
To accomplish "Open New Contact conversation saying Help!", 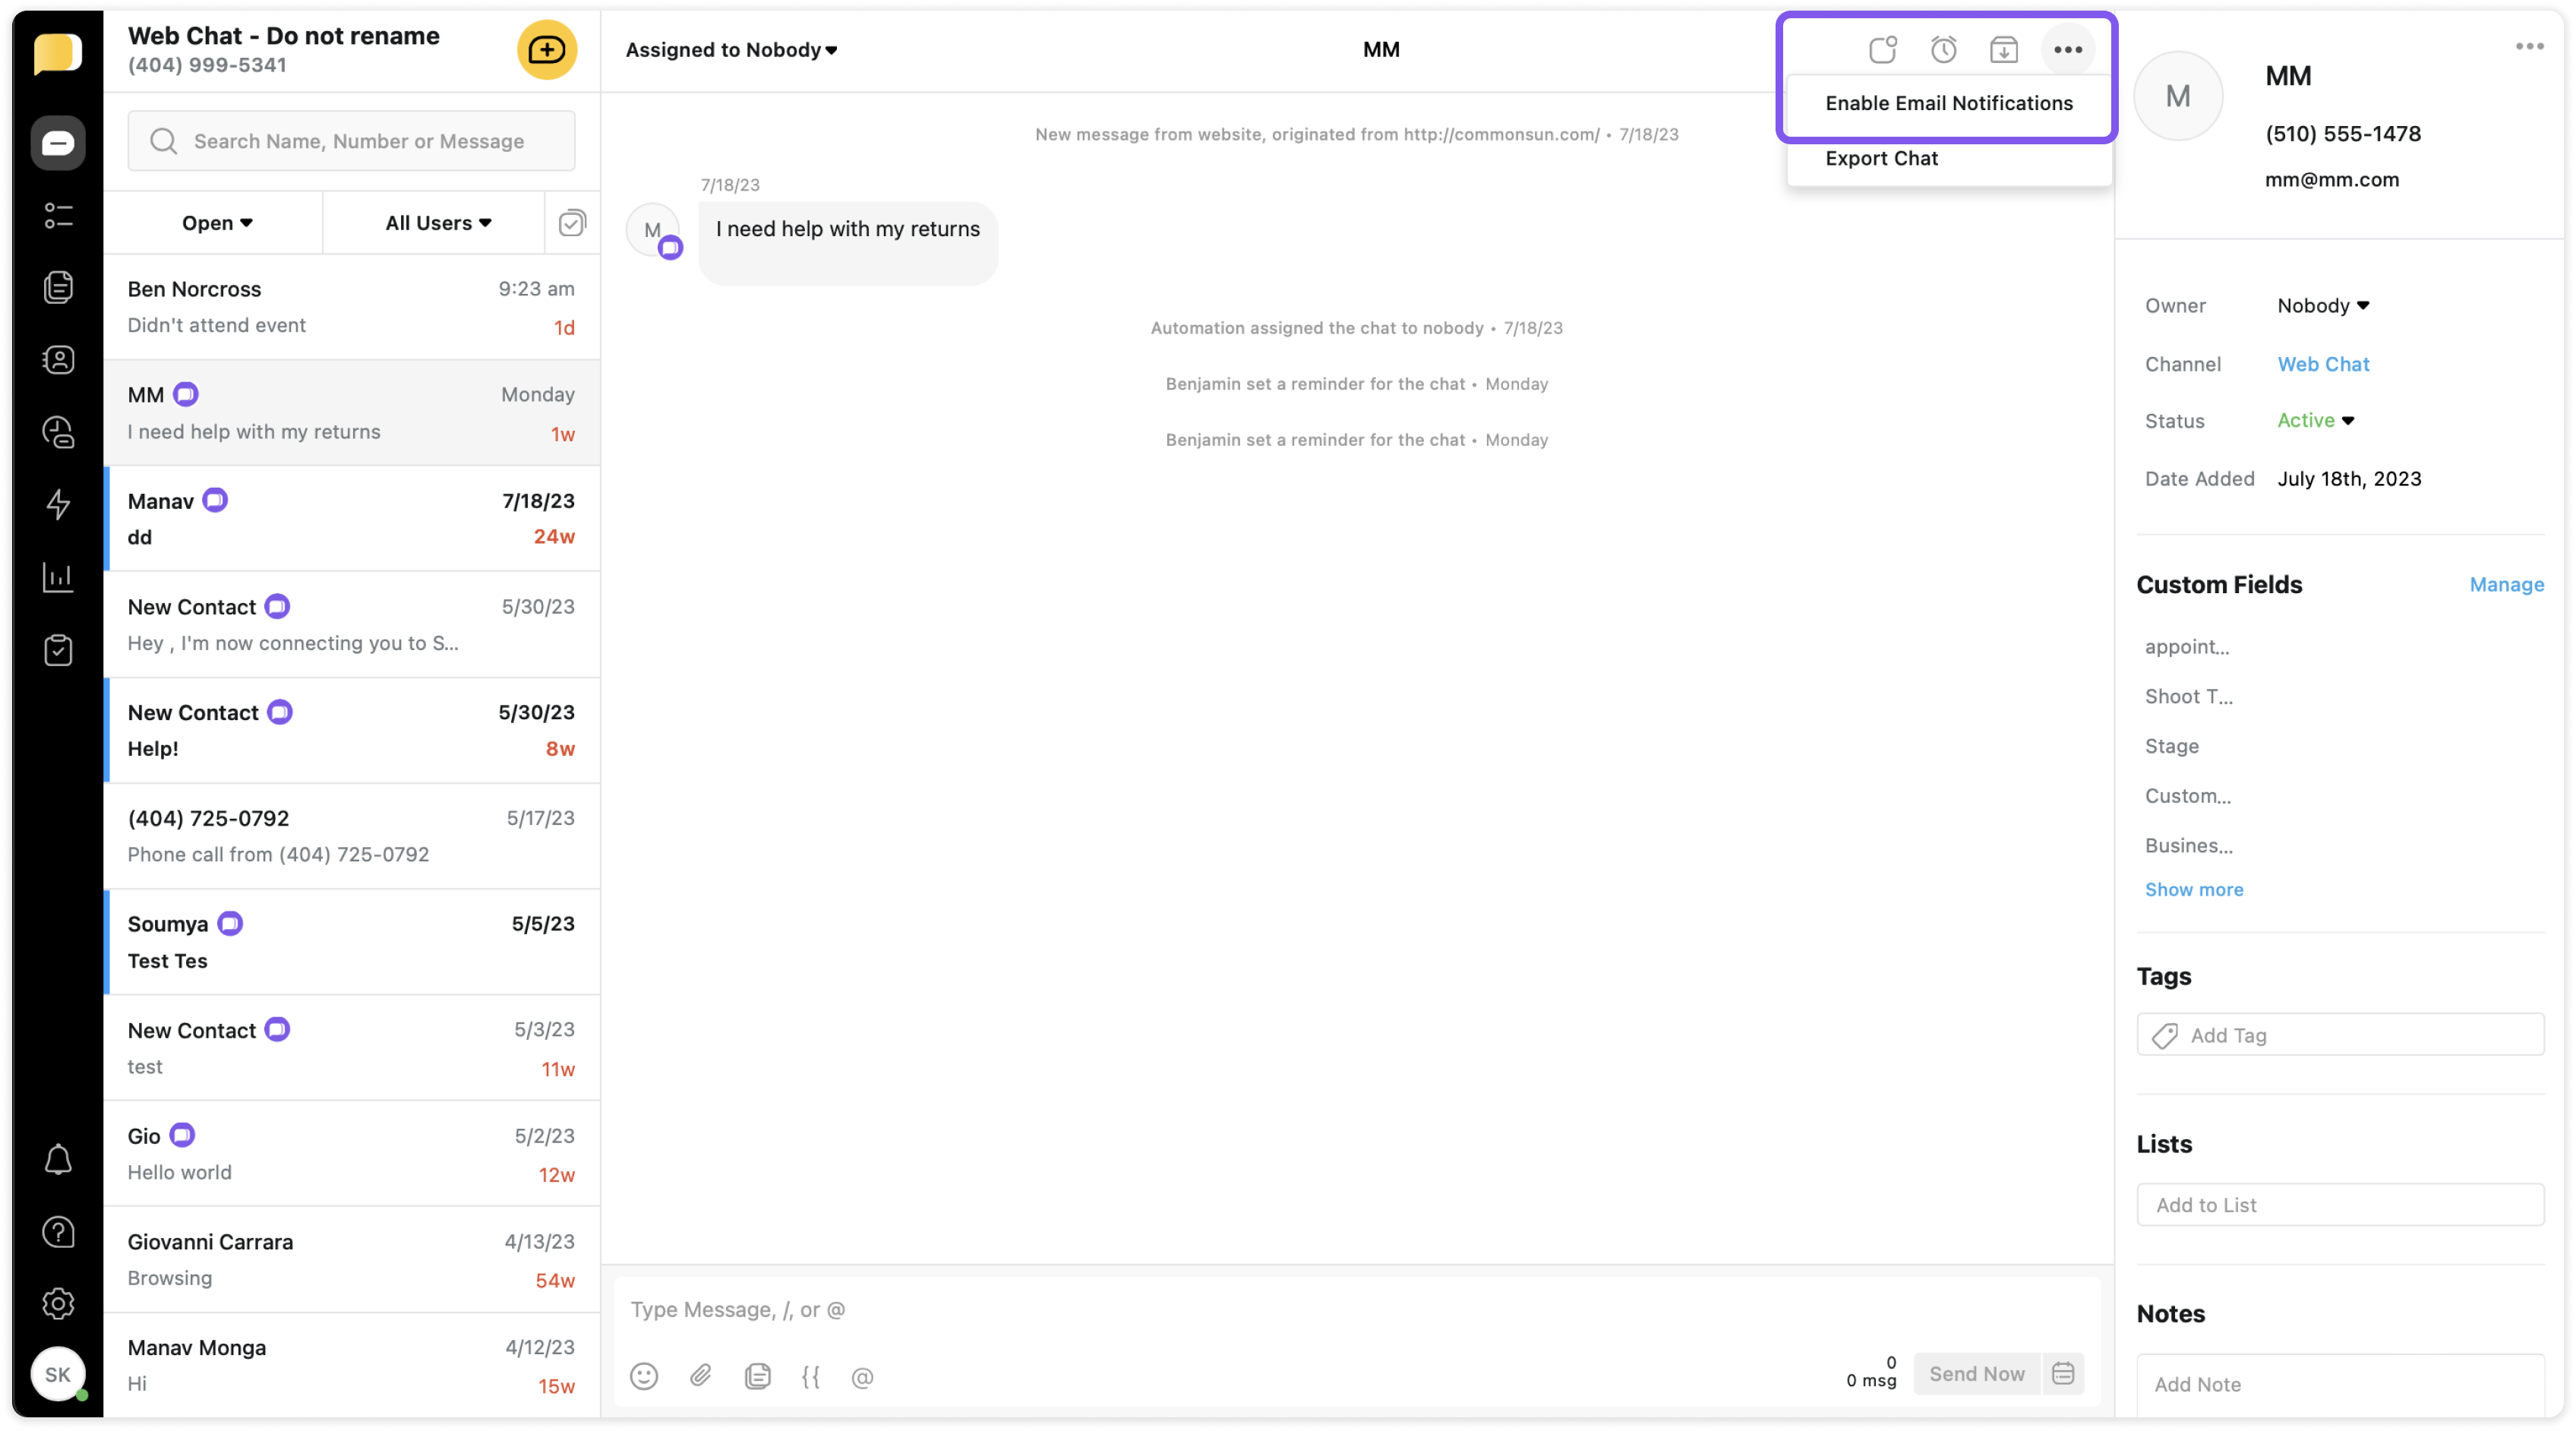I will click(351, 730).
